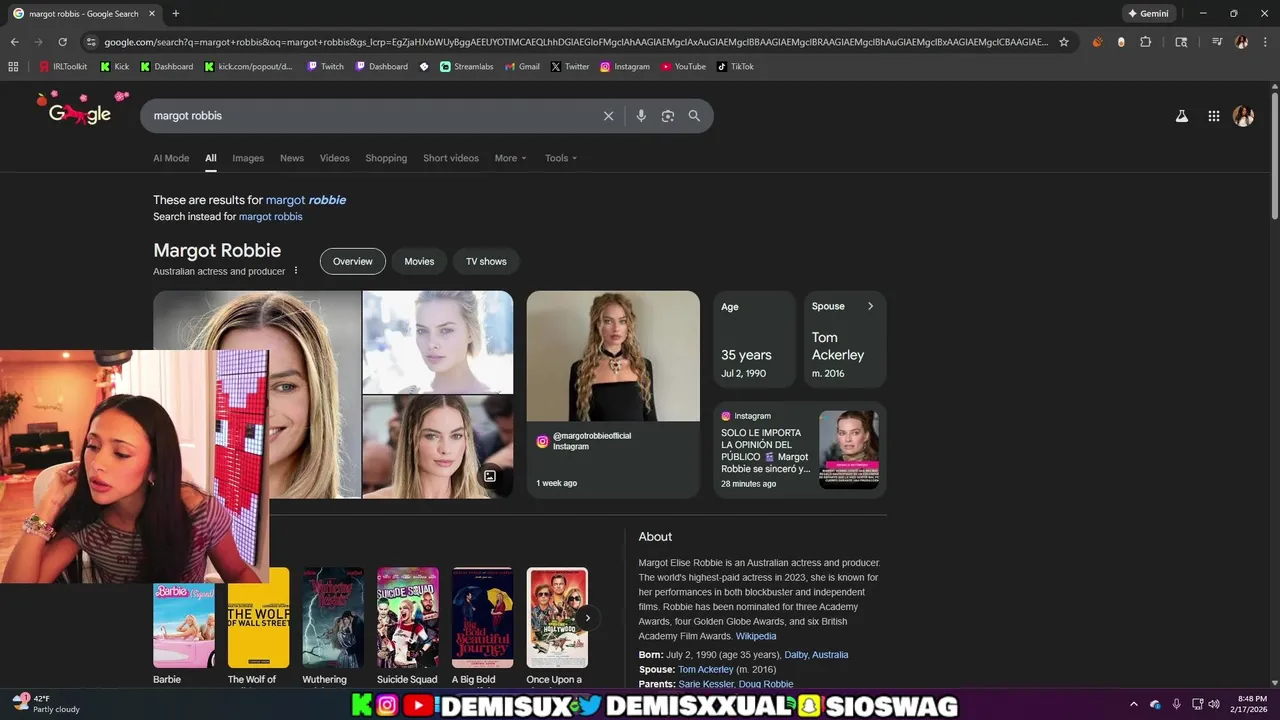Open taskbar microphone indicator
This screenshot has width=1280, height=720.
(x=1176, y=704)
